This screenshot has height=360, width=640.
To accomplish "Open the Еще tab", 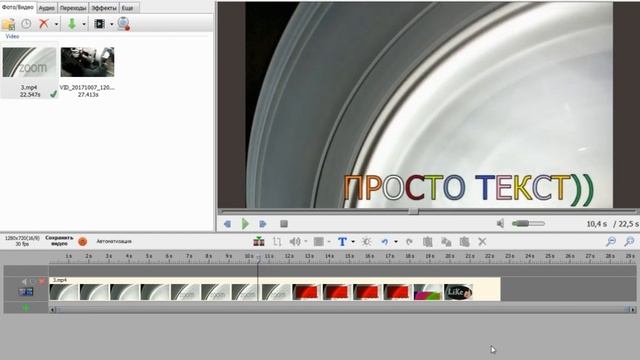I will click(129, 8).
